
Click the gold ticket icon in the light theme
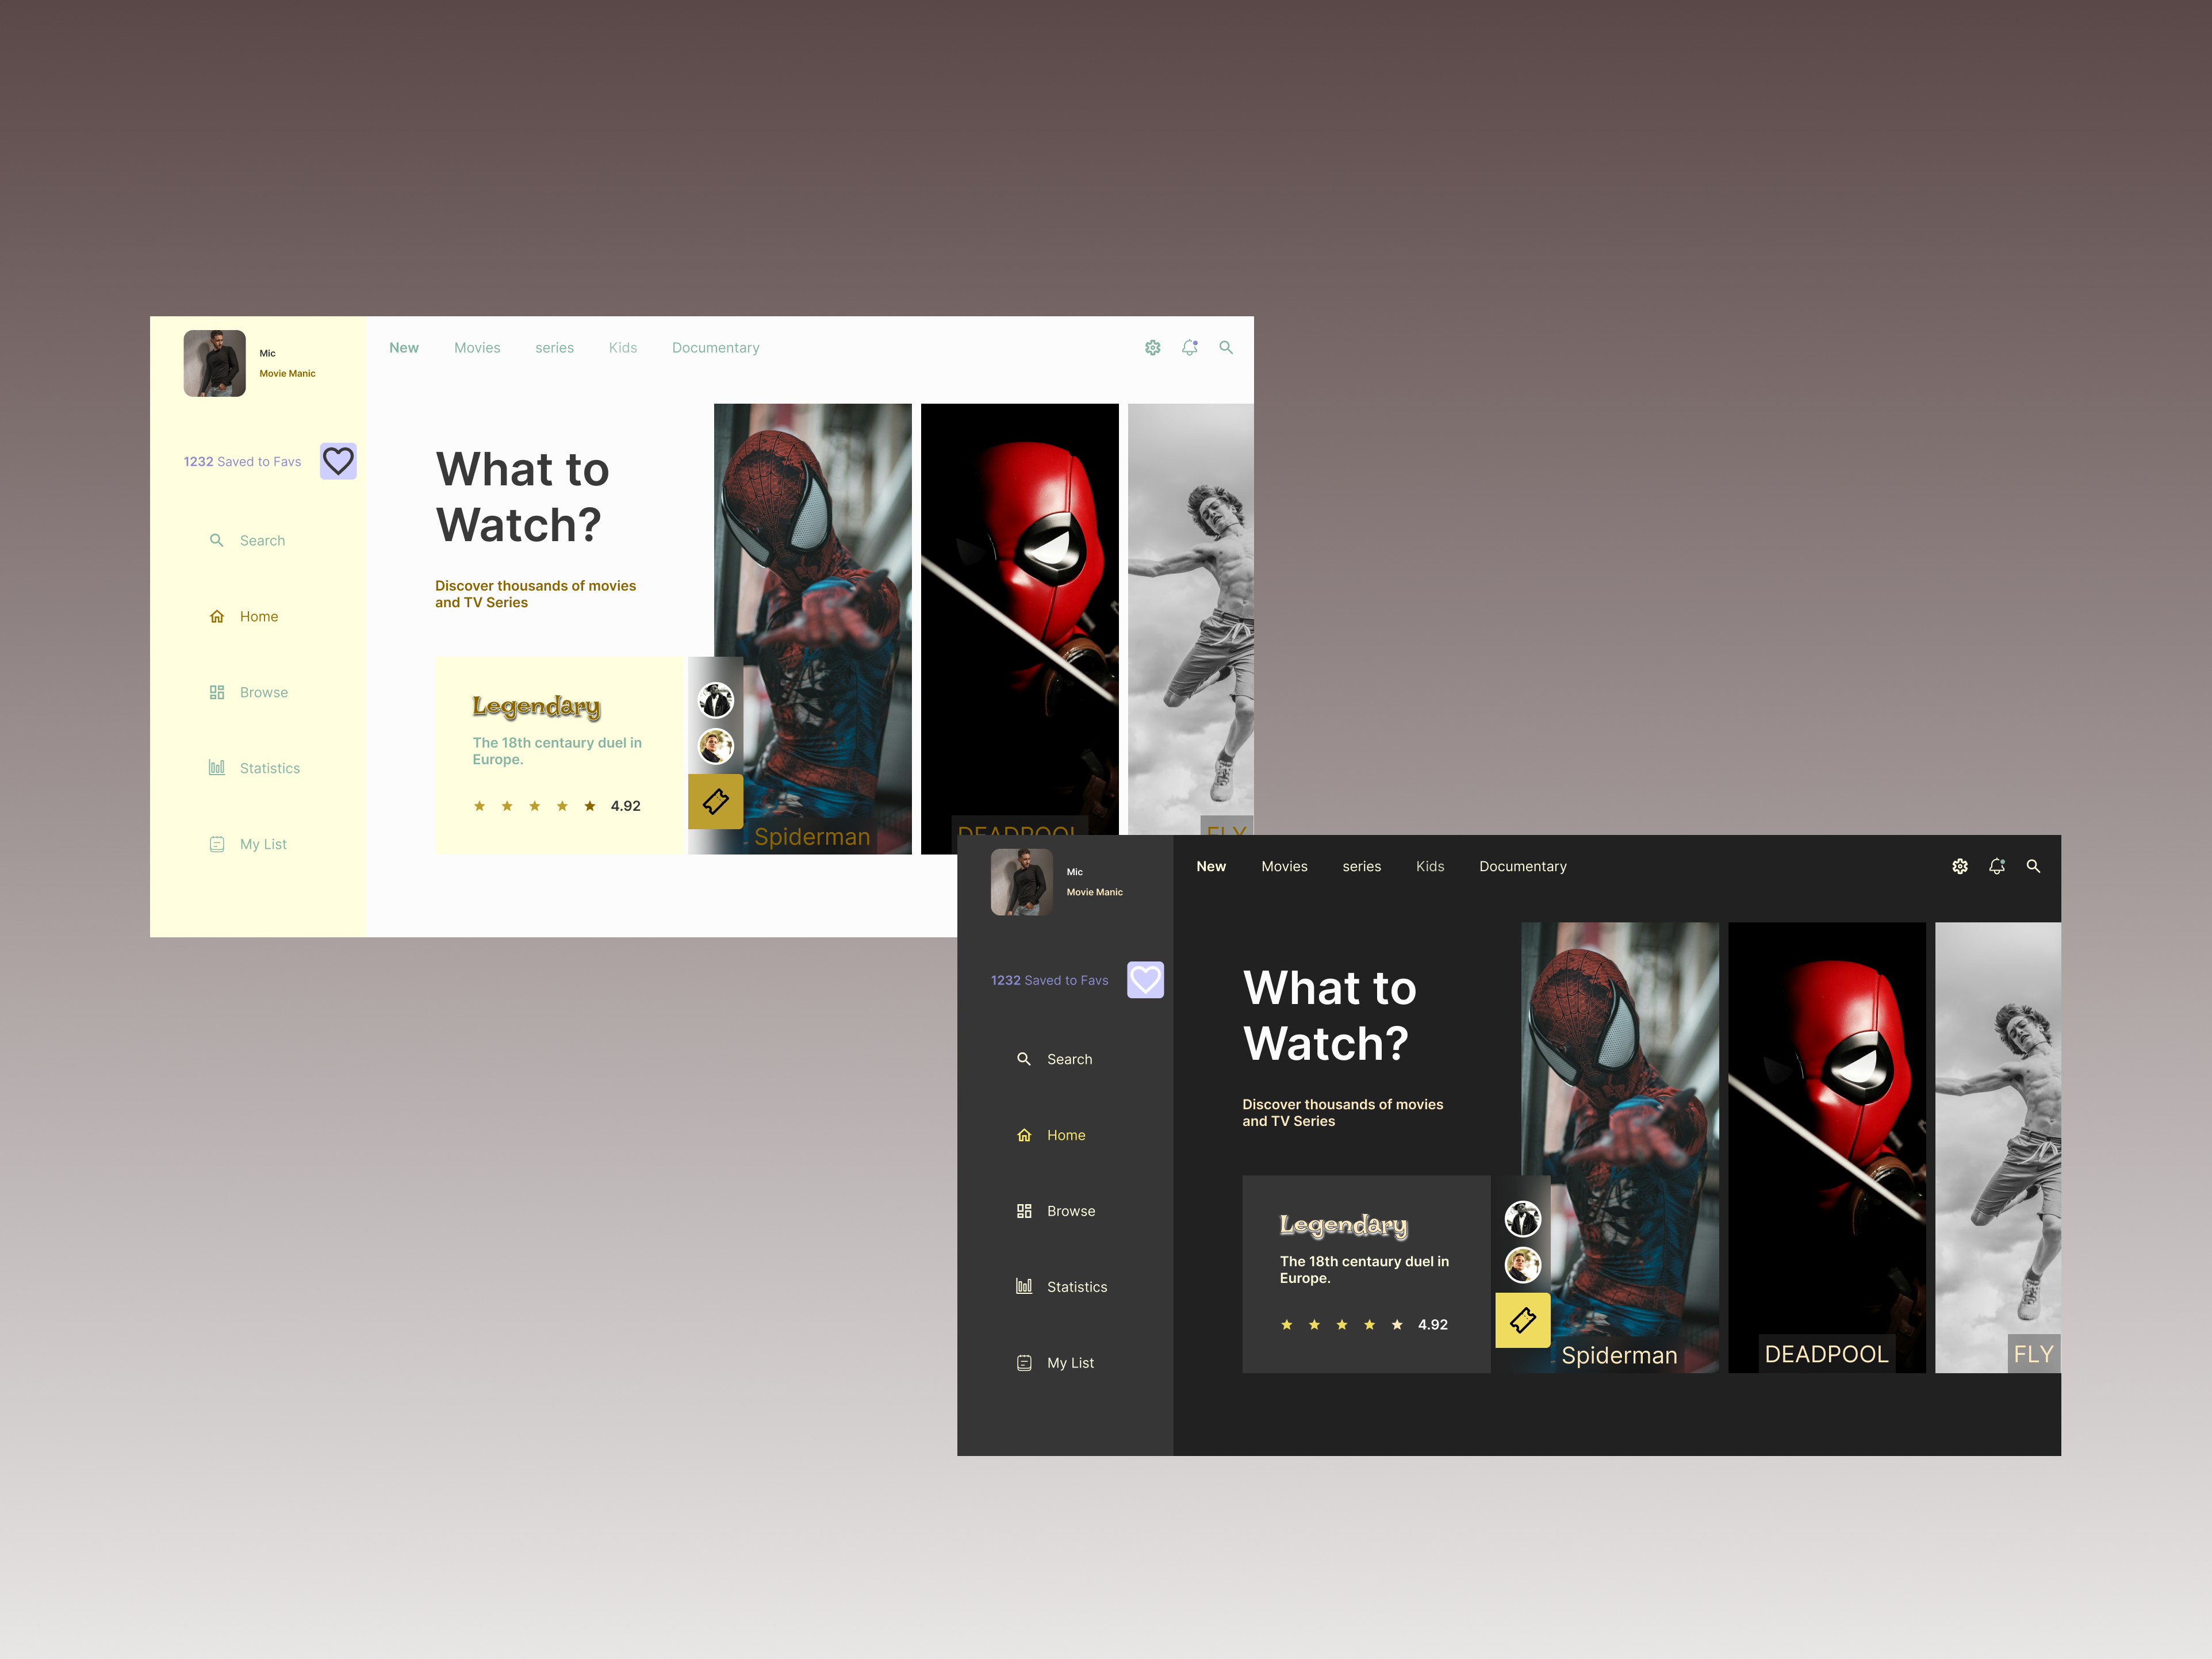[715, 801]
